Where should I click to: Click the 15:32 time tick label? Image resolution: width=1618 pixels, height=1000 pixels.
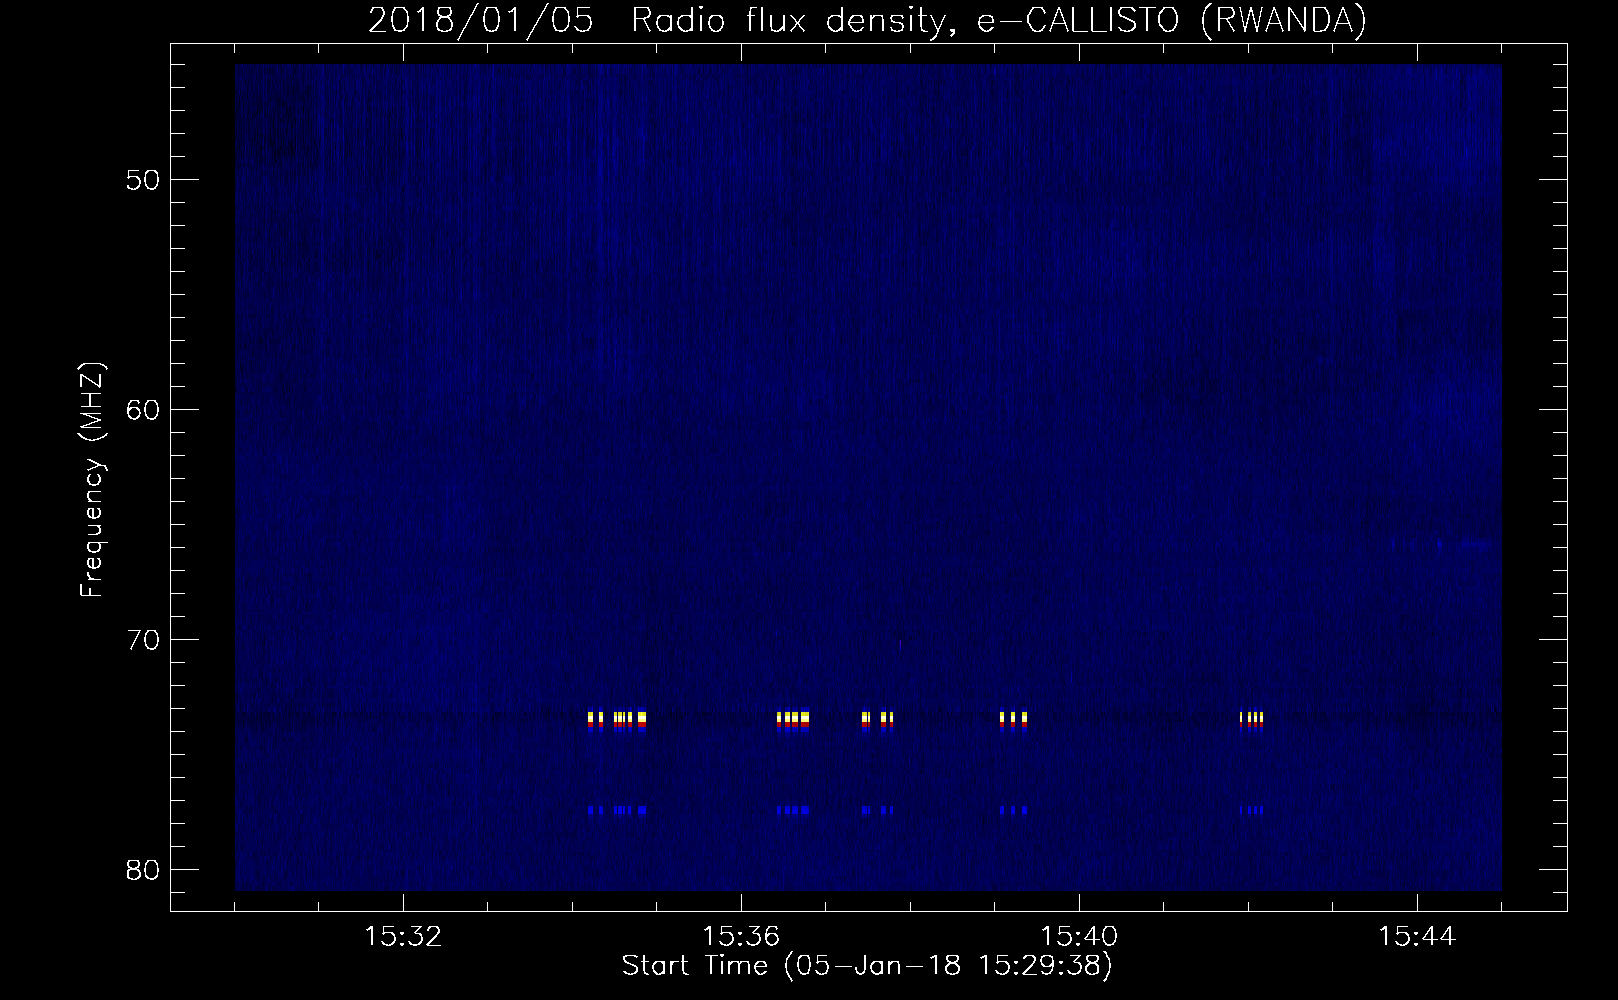coord(403,937)
